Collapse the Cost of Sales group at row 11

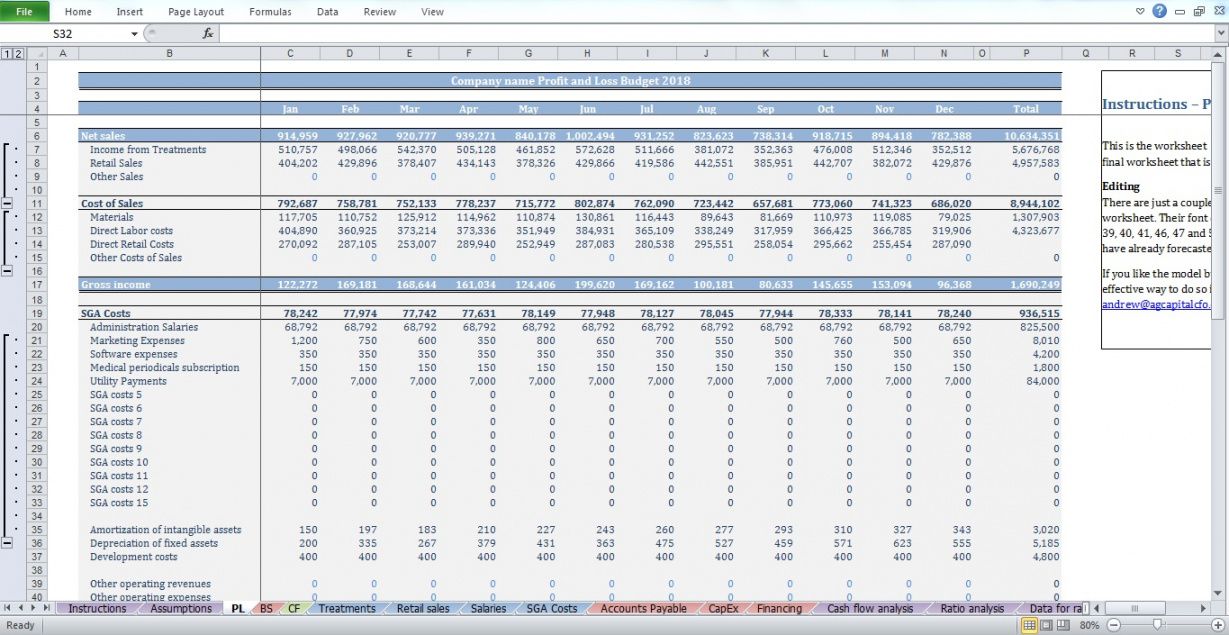pyautogui.click(x=9, y=203)
